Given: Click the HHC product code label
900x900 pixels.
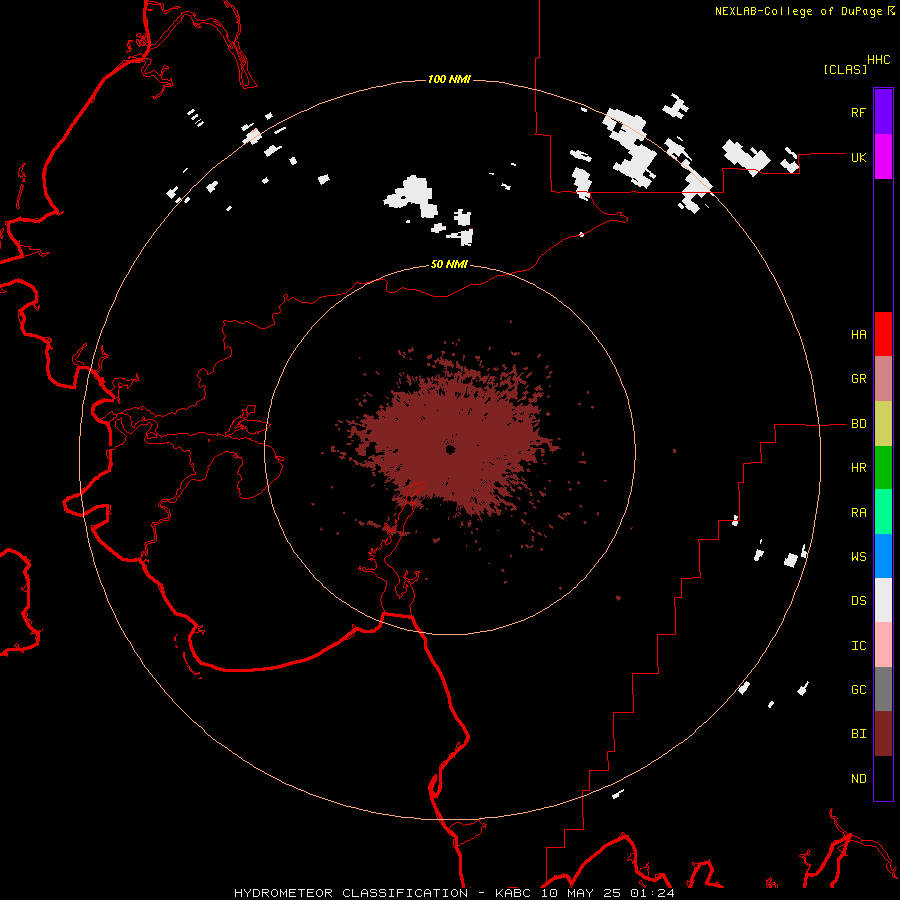Looking at the screenshot, I should 878,60.
